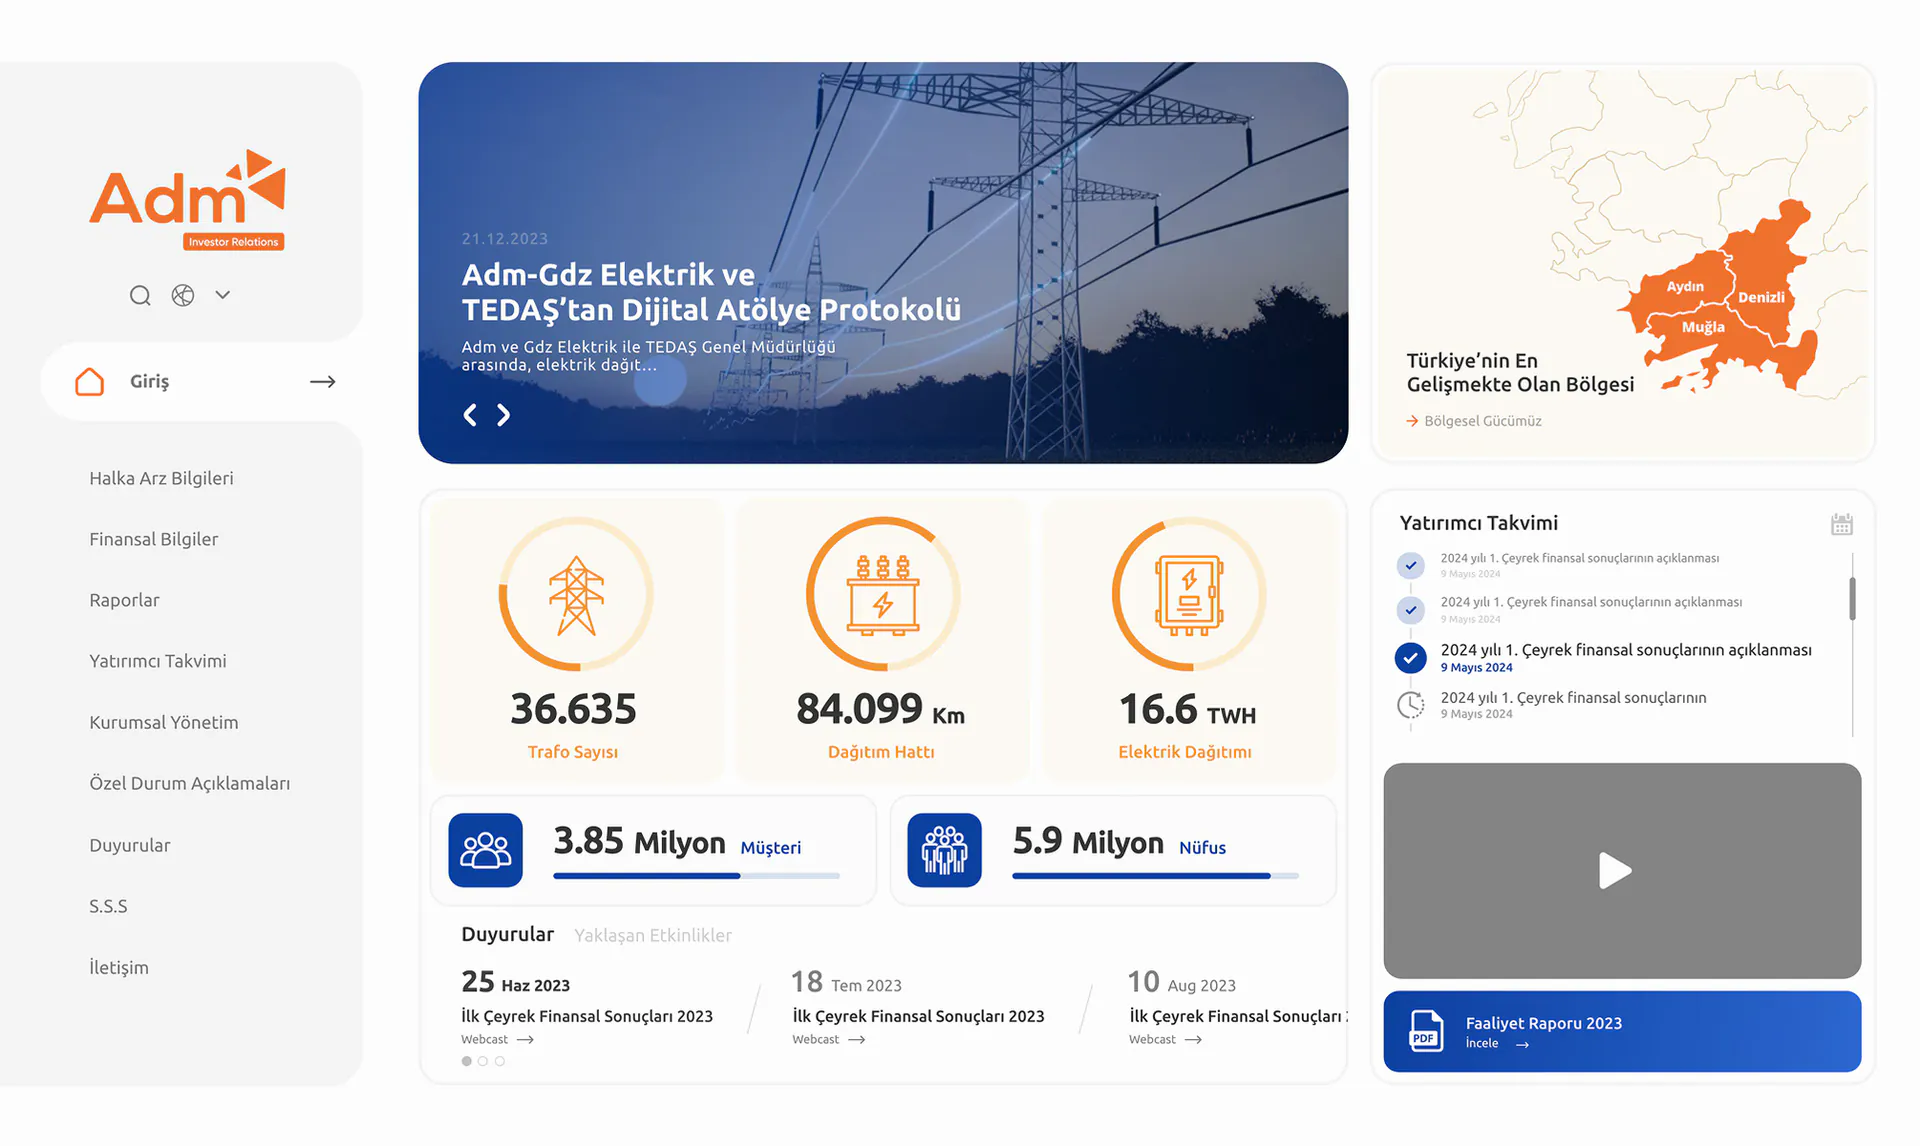The height and width of the screenshot is (1146, 1920).
Task: Click the 84.099 Km value
Action: point(880,709)
